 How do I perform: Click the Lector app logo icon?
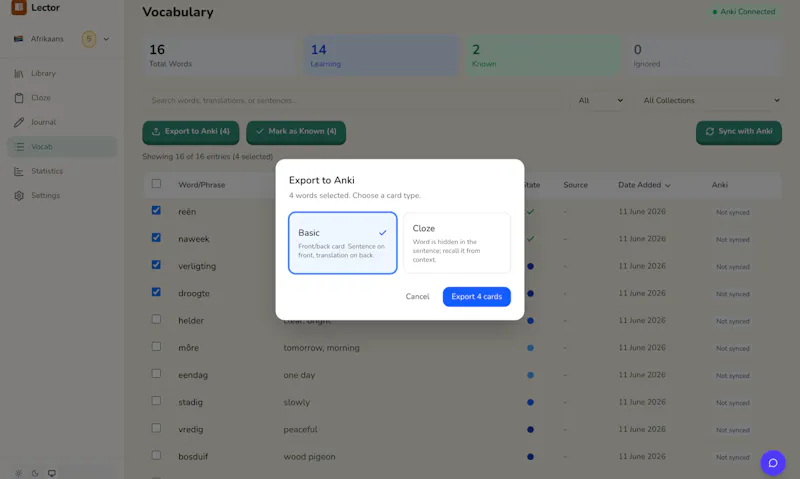pos(19,7)
